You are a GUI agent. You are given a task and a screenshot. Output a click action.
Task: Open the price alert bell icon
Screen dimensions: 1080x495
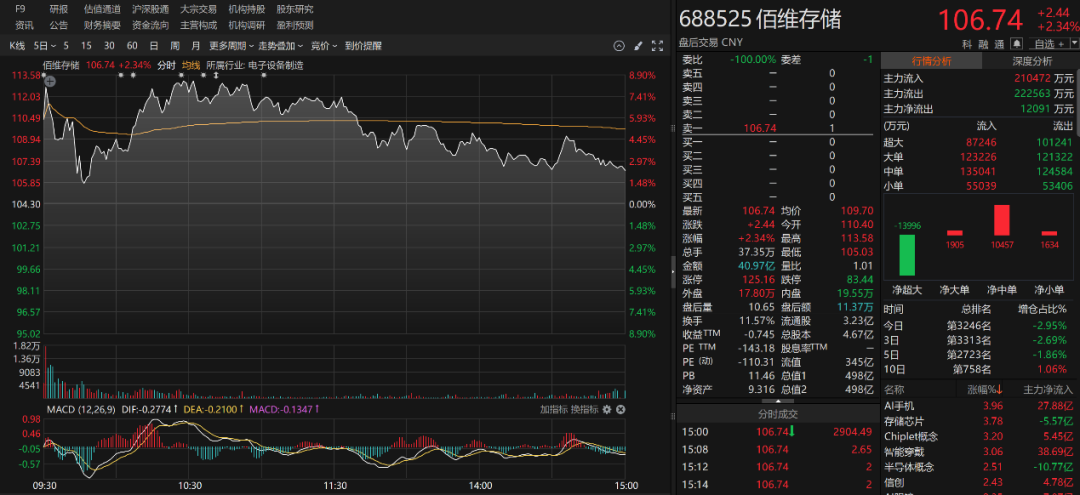pos(1017,43)
